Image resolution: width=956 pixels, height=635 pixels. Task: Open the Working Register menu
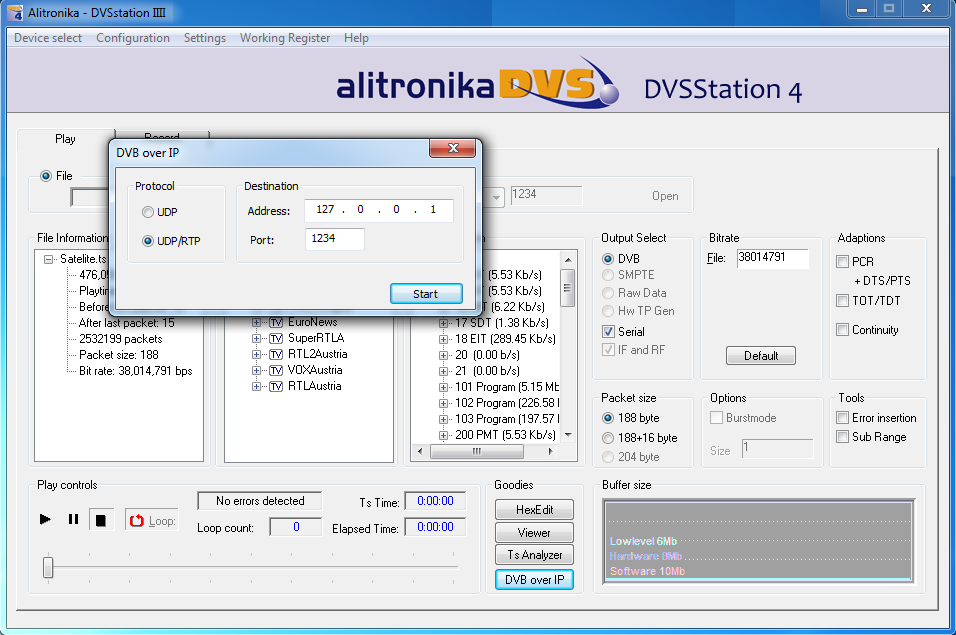[x=284, y=38]
